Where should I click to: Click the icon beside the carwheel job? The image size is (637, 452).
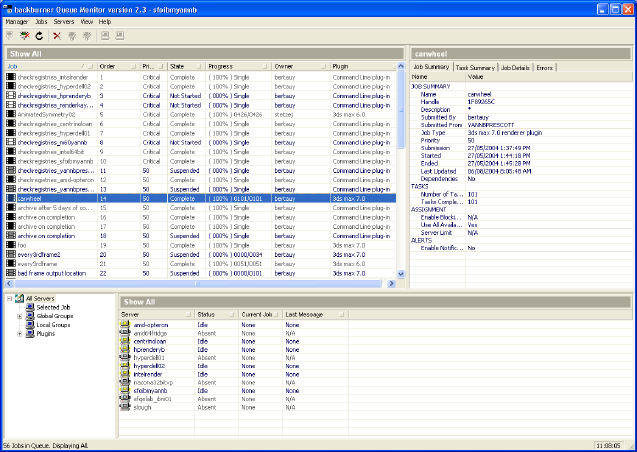pyautogui.click(x=11, y=198)
